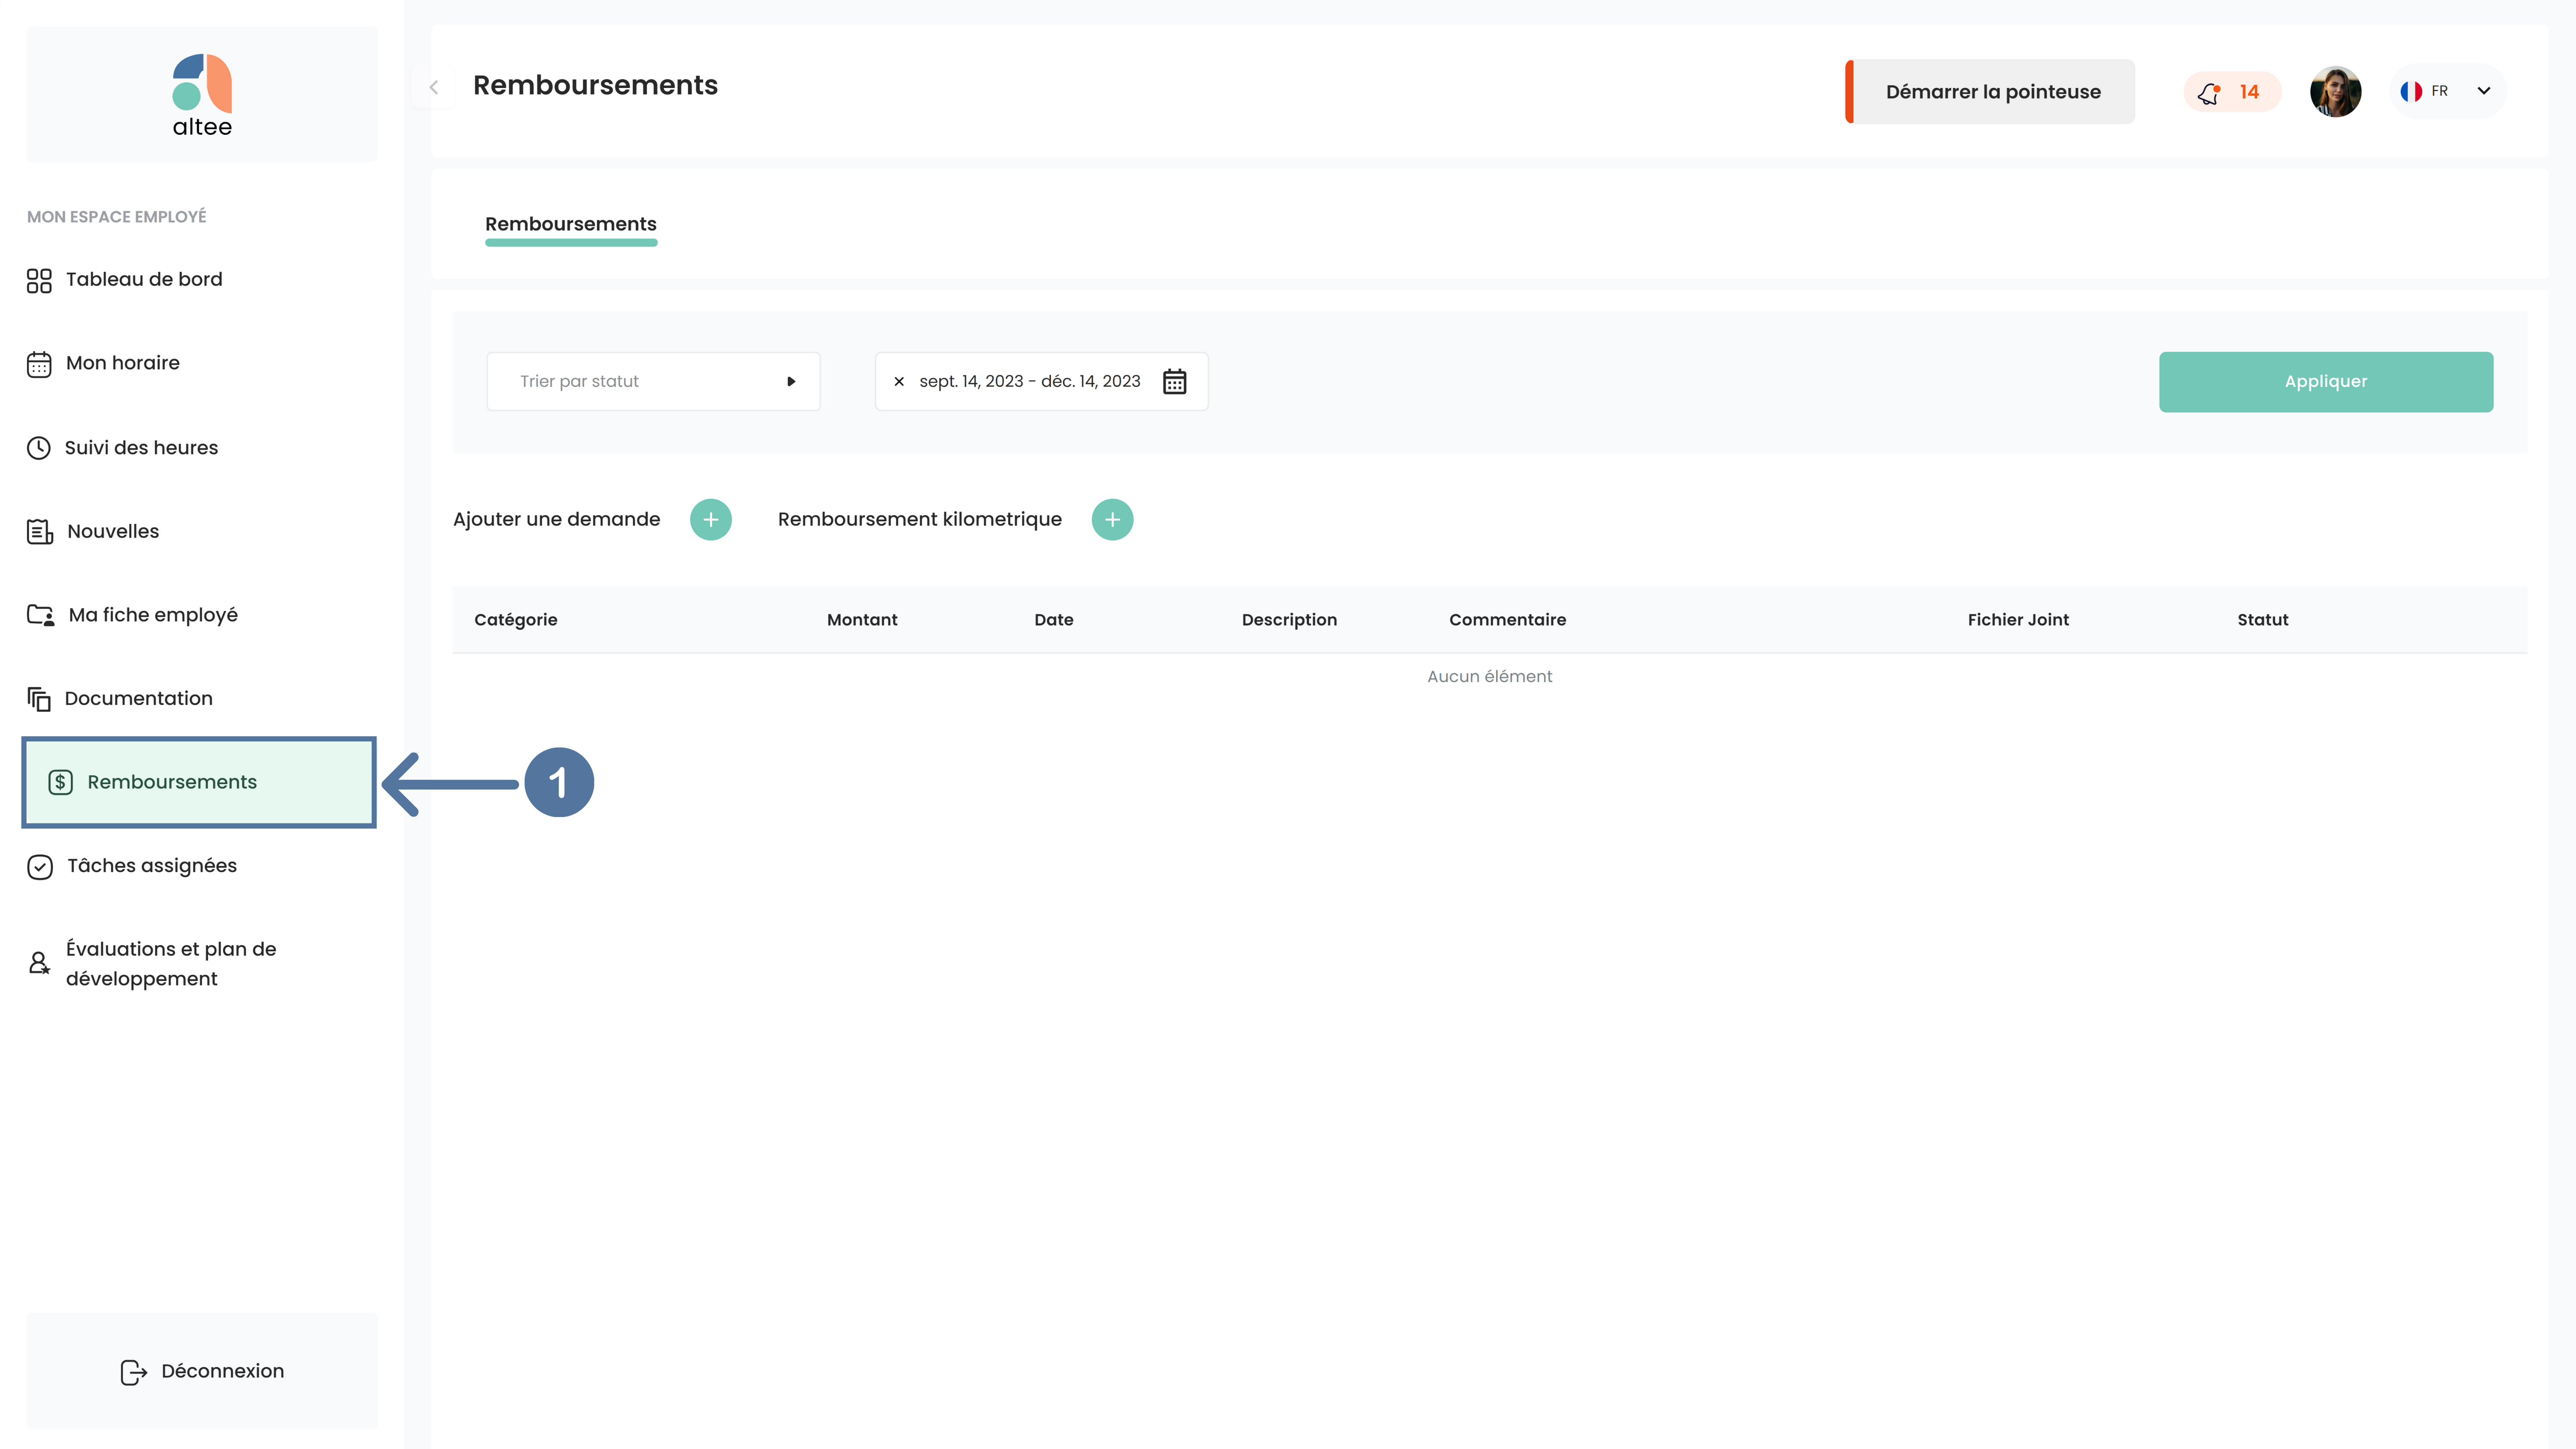Click the Nouvelles newspaper icon

coord(40,532)
